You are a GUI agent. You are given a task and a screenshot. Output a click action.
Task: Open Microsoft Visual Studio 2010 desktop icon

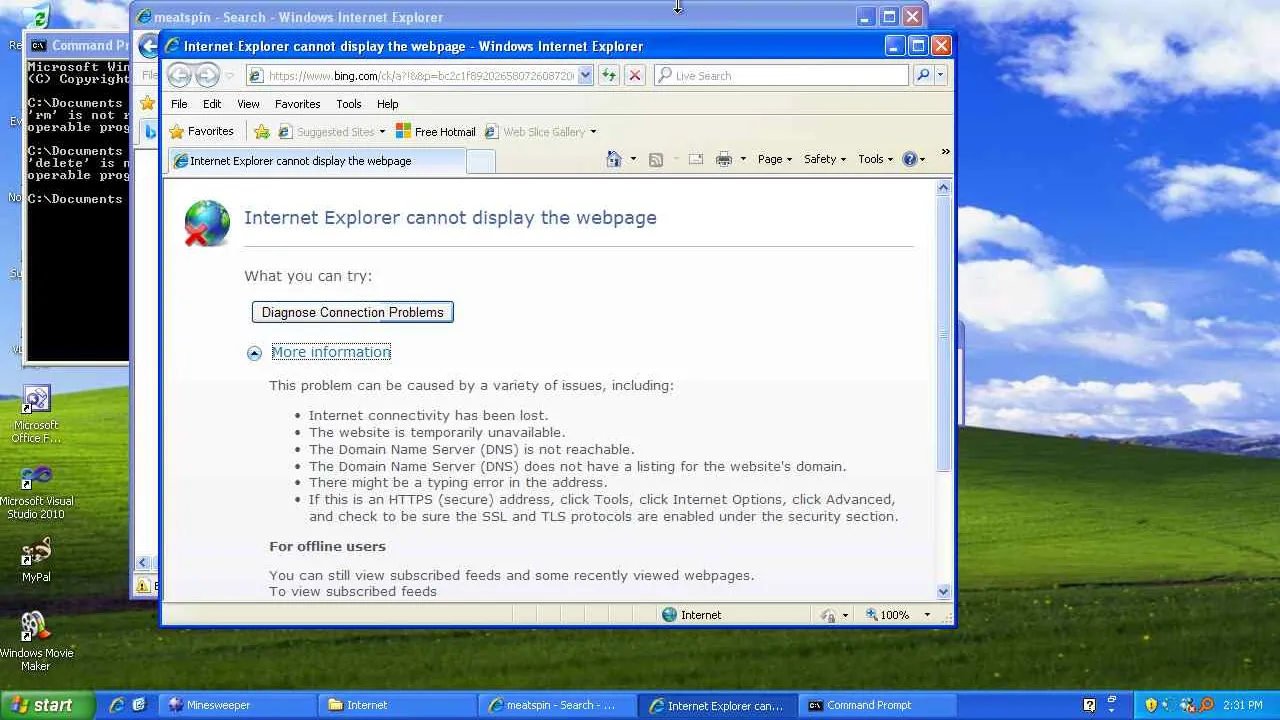point(36,492)
